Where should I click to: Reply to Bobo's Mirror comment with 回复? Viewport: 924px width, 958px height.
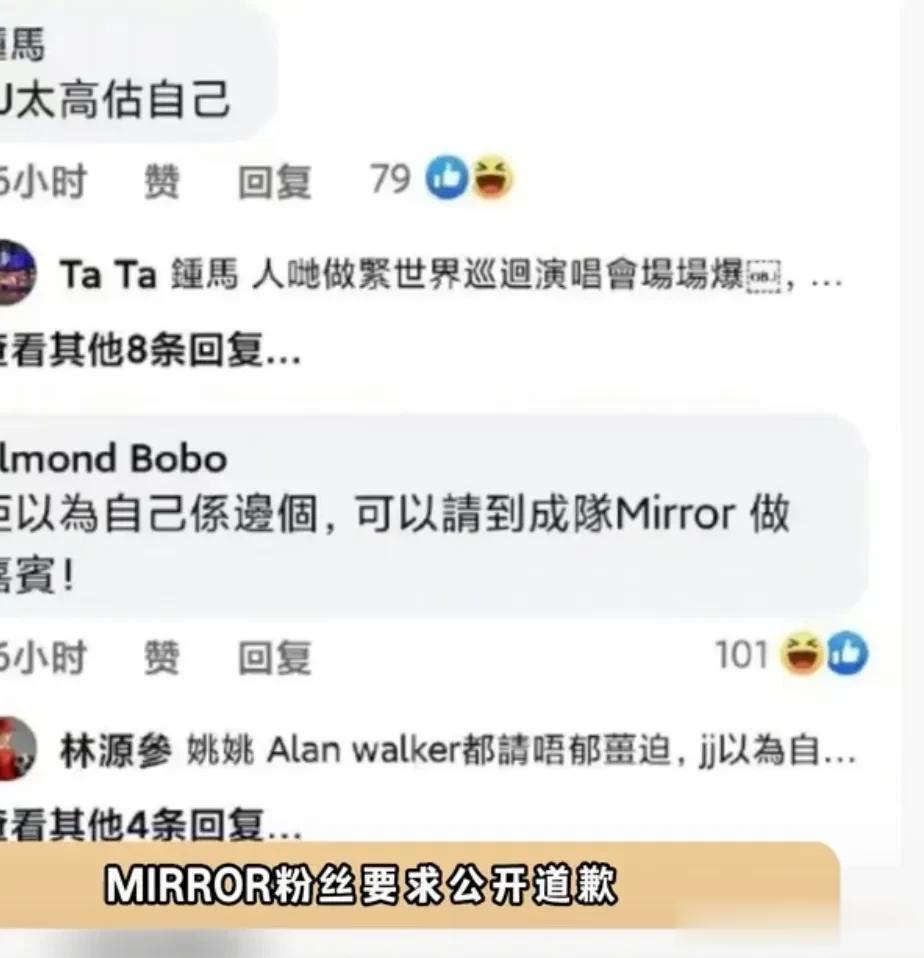[x=275, y=657]
